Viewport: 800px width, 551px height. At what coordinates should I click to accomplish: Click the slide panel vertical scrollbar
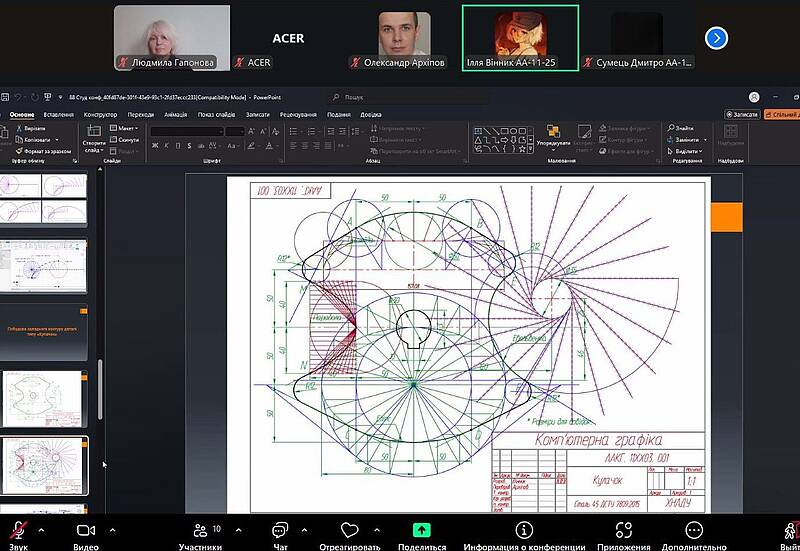point(99,390)
